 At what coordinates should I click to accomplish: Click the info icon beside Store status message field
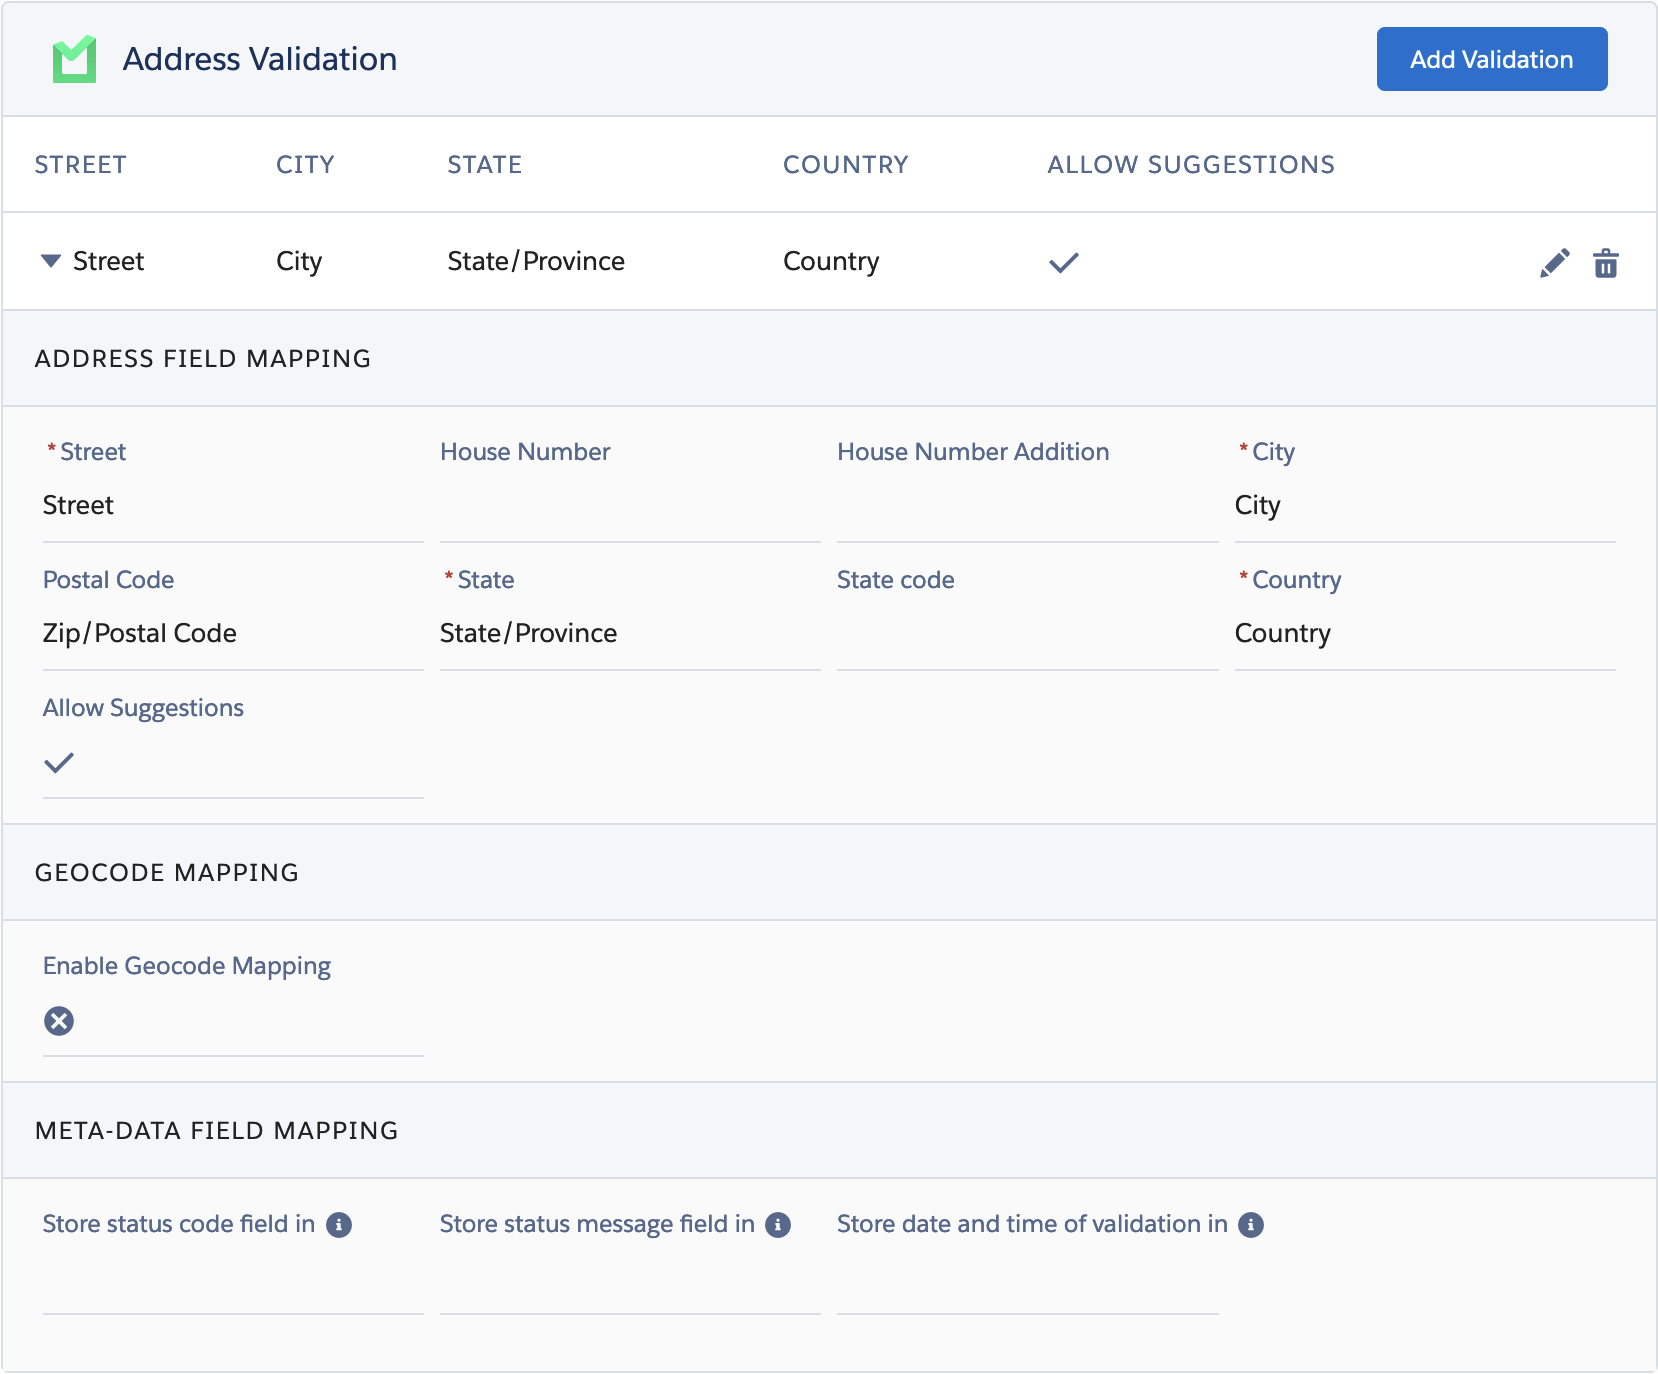pyautogui.click(x=778, y=1223)
